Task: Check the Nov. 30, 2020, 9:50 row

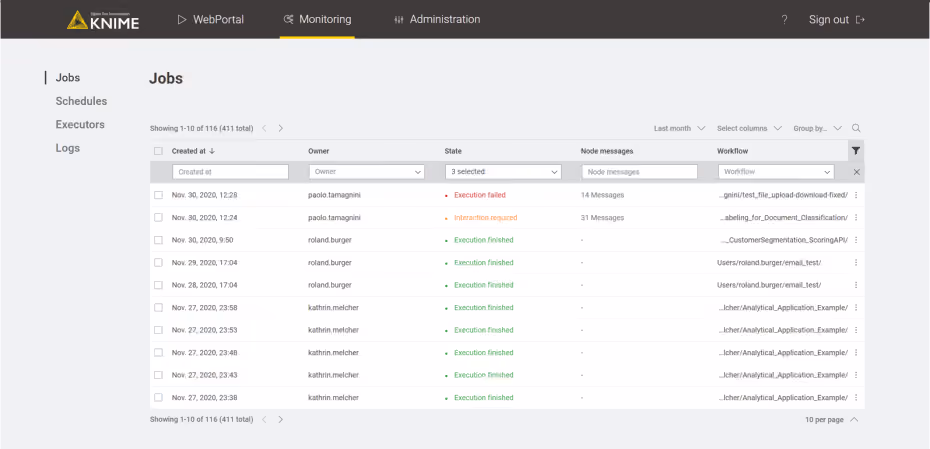Action: [x=158, y=240]
